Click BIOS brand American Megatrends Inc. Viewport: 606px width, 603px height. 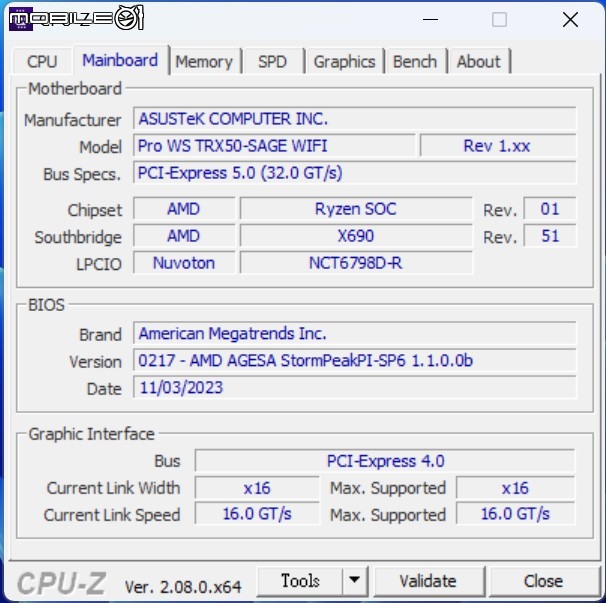354,333
